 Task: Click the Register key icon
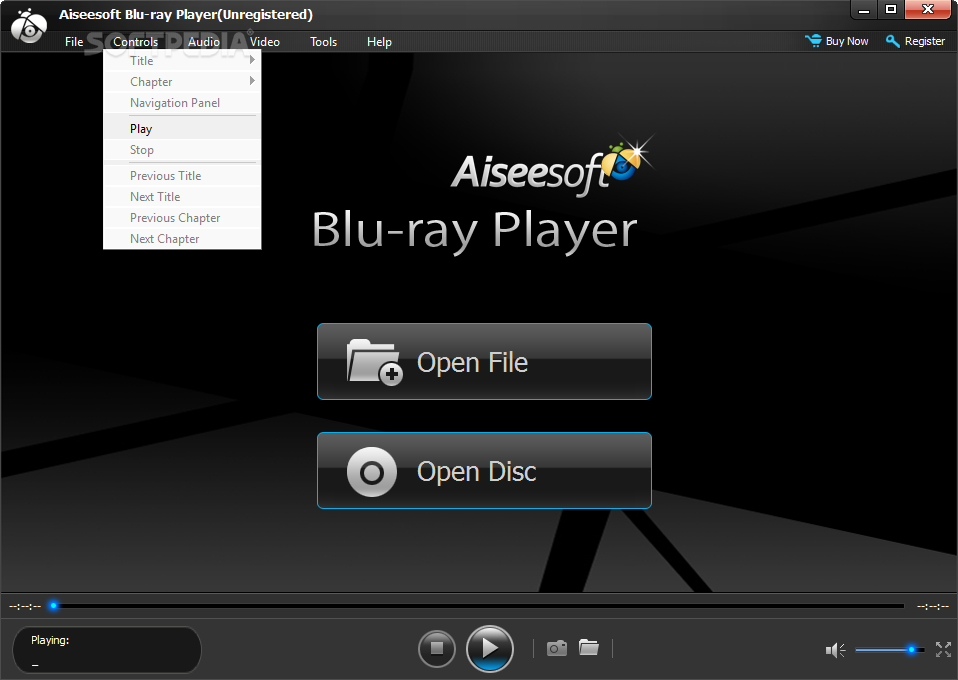click(893, 41)
